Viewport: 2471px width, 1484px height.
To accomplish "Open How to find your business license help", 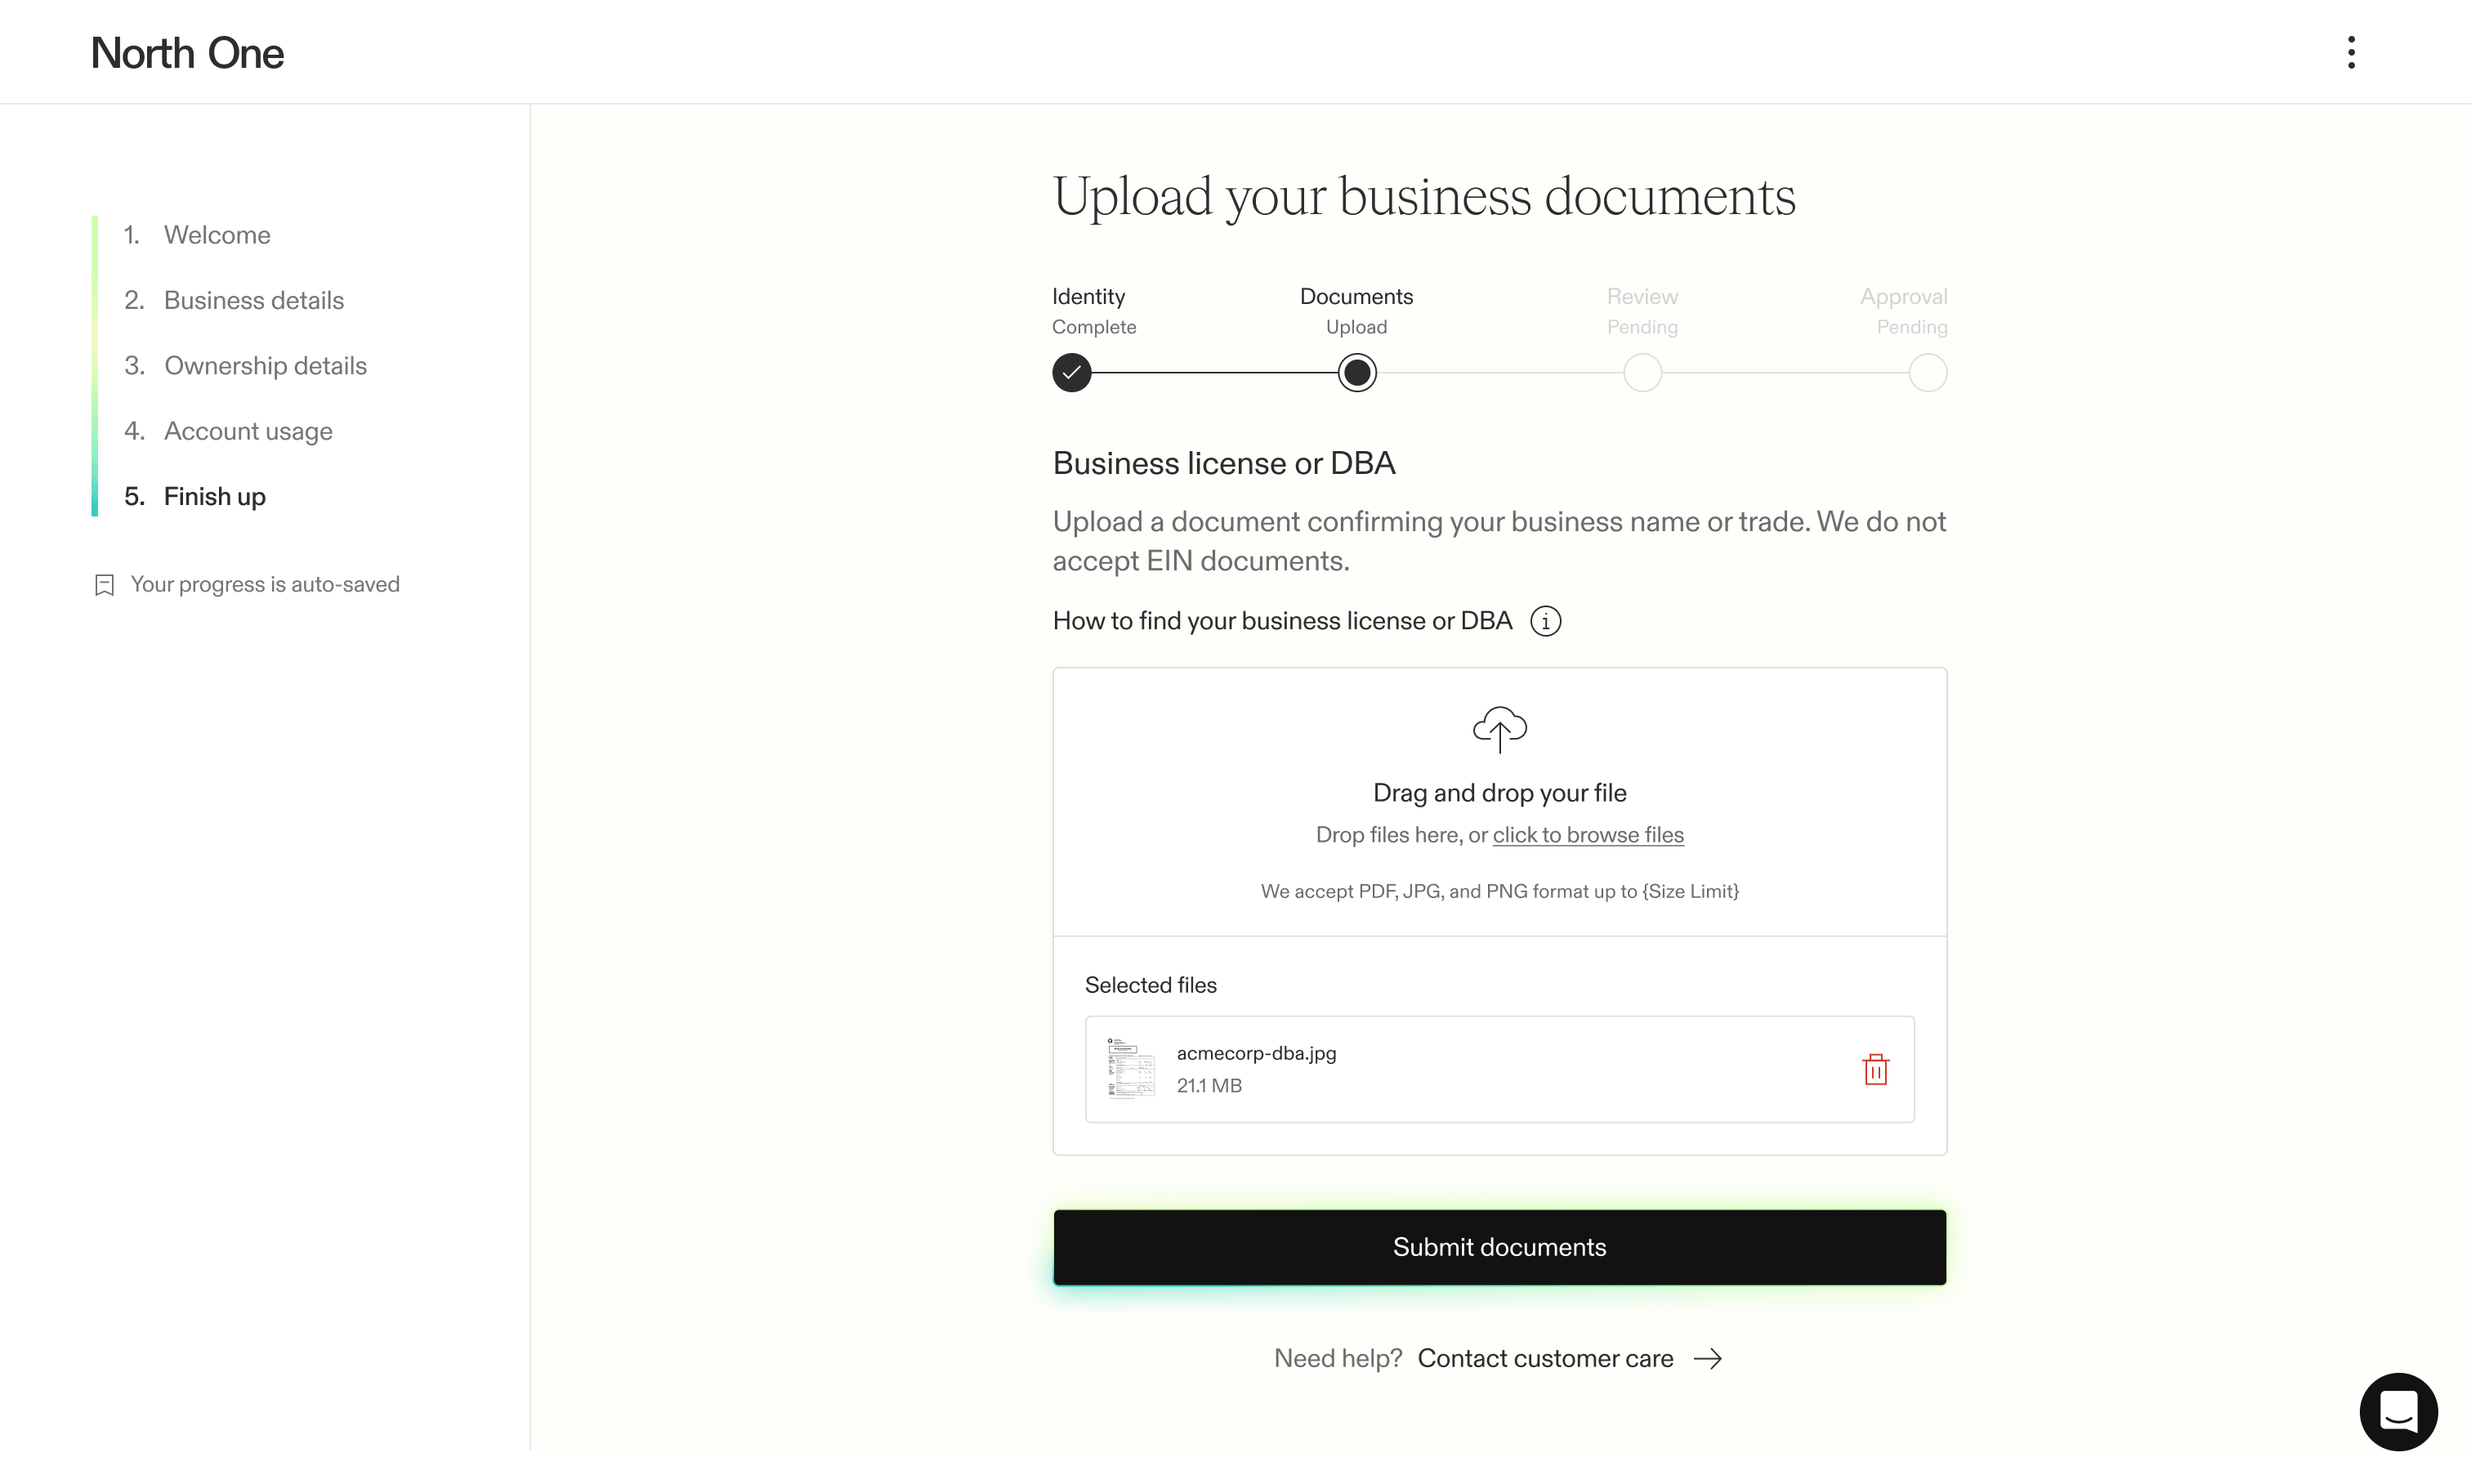I will (1282, 621).
